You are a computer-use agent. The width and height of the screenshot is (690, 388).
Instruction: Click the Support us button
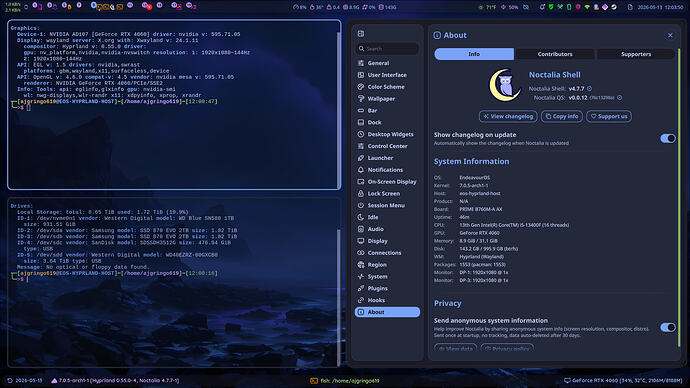tap(609, 117)
